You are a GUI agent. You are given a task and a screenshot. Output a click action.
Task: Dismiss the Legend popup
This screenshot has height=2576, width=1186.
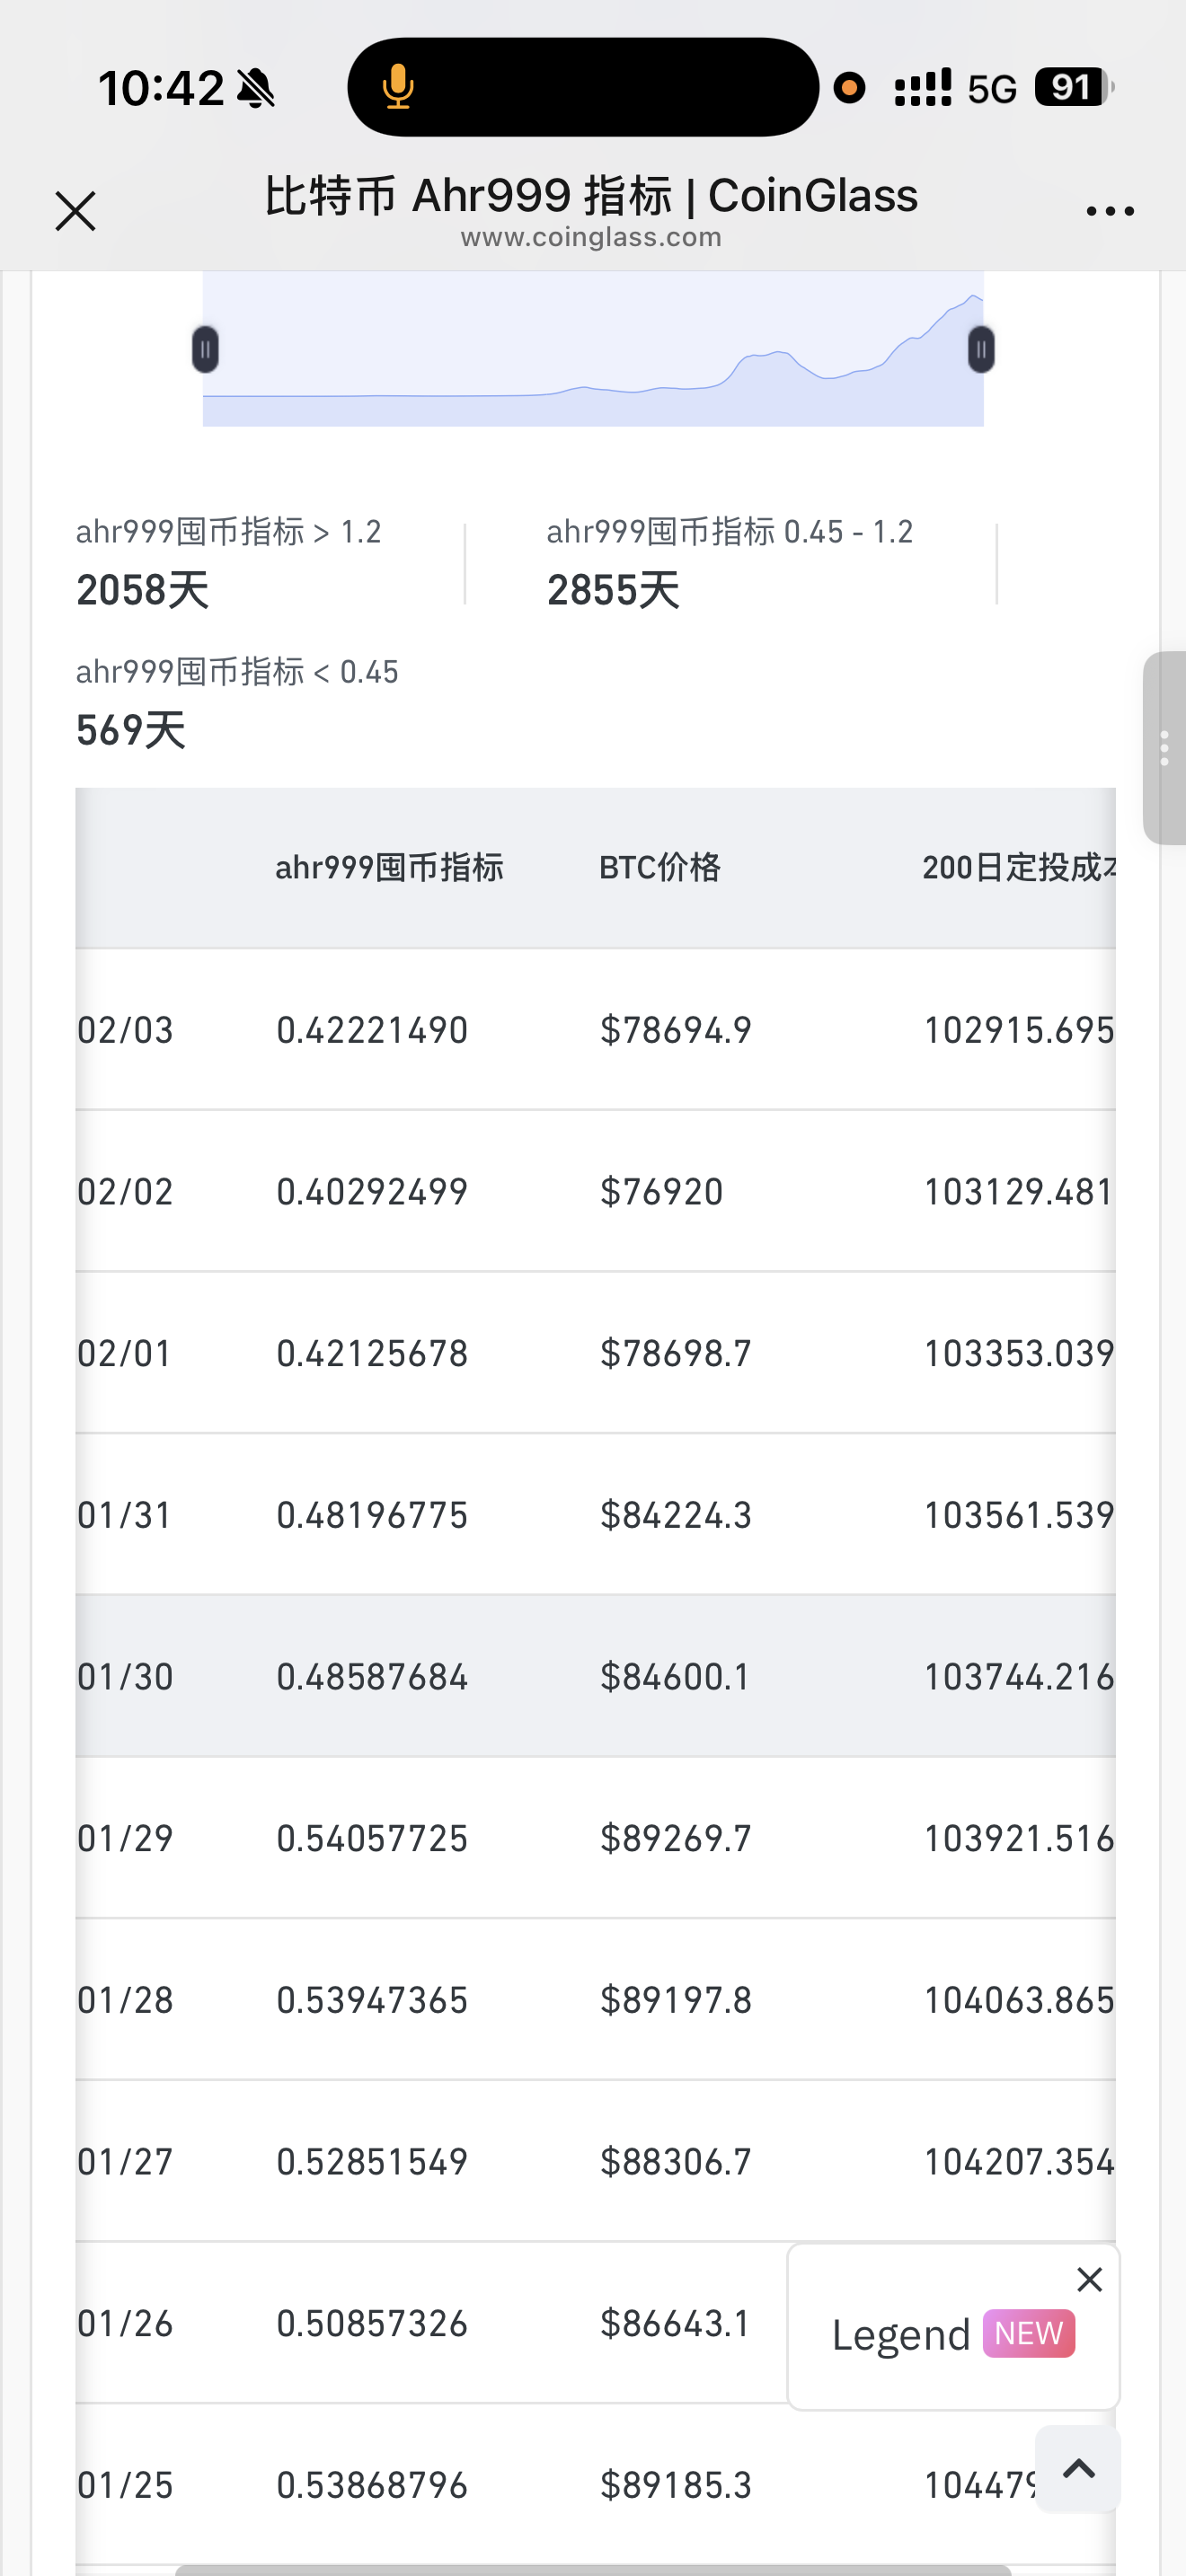click(1089, 2279)
